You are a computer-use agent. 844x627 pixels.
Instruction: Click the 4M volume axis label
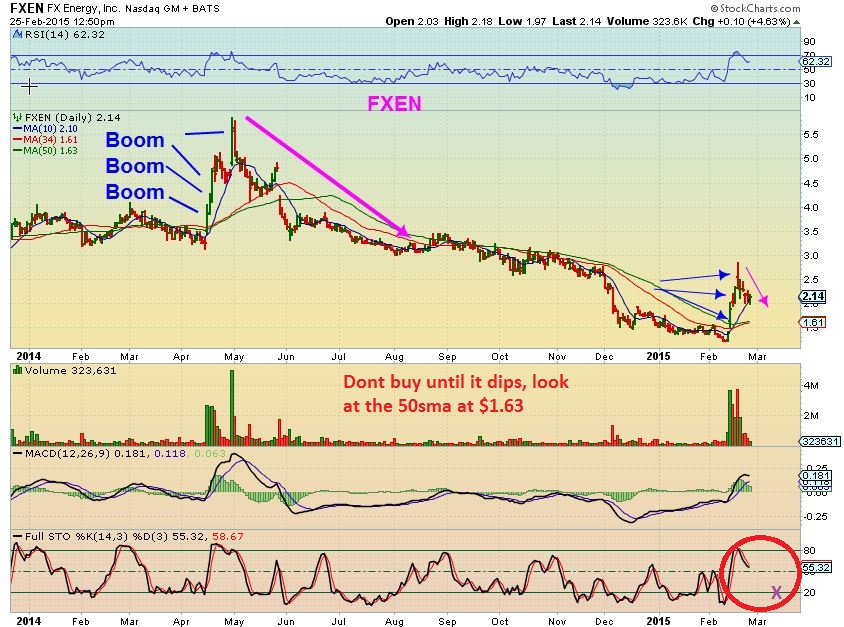tap(811, 385)
